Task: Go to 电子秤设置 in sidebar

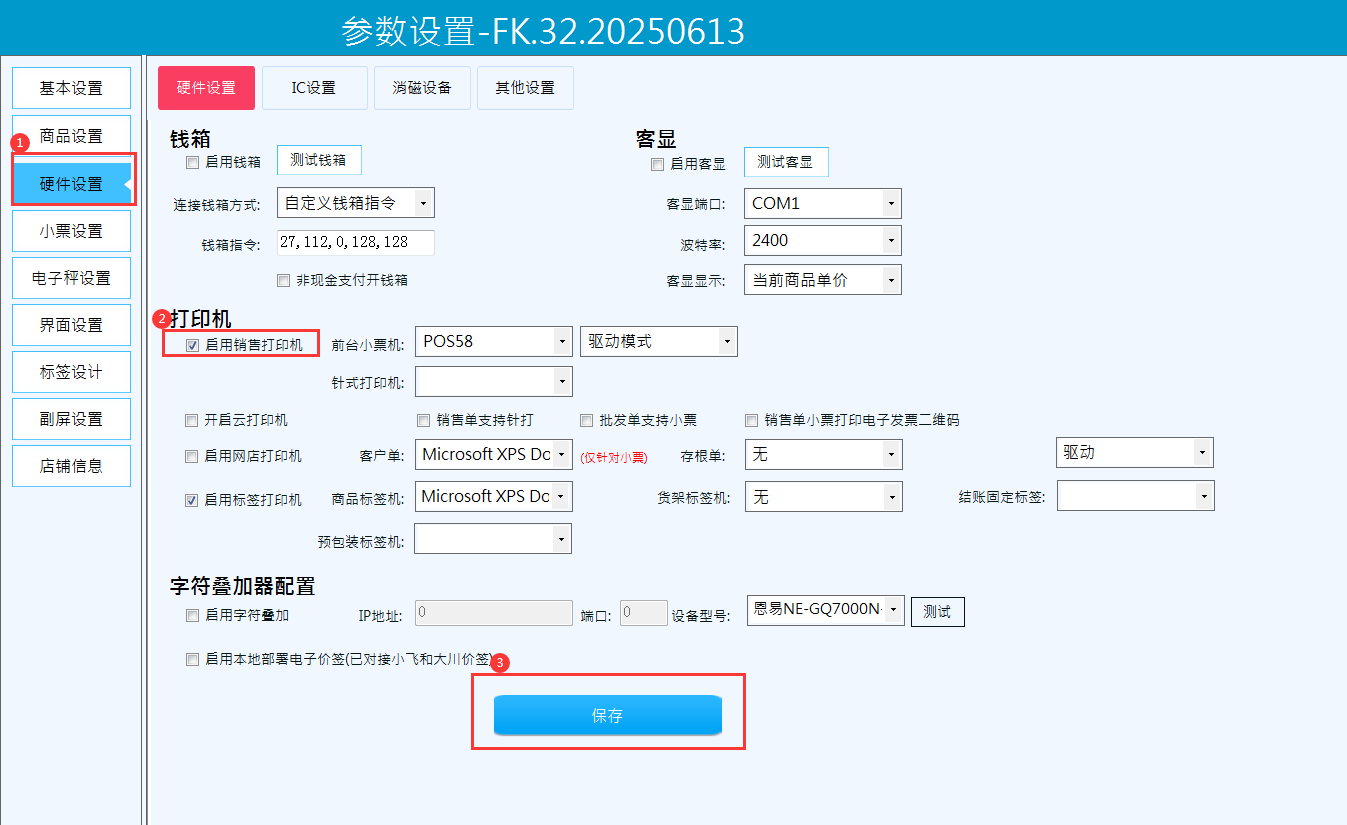Action: point(71,278)
